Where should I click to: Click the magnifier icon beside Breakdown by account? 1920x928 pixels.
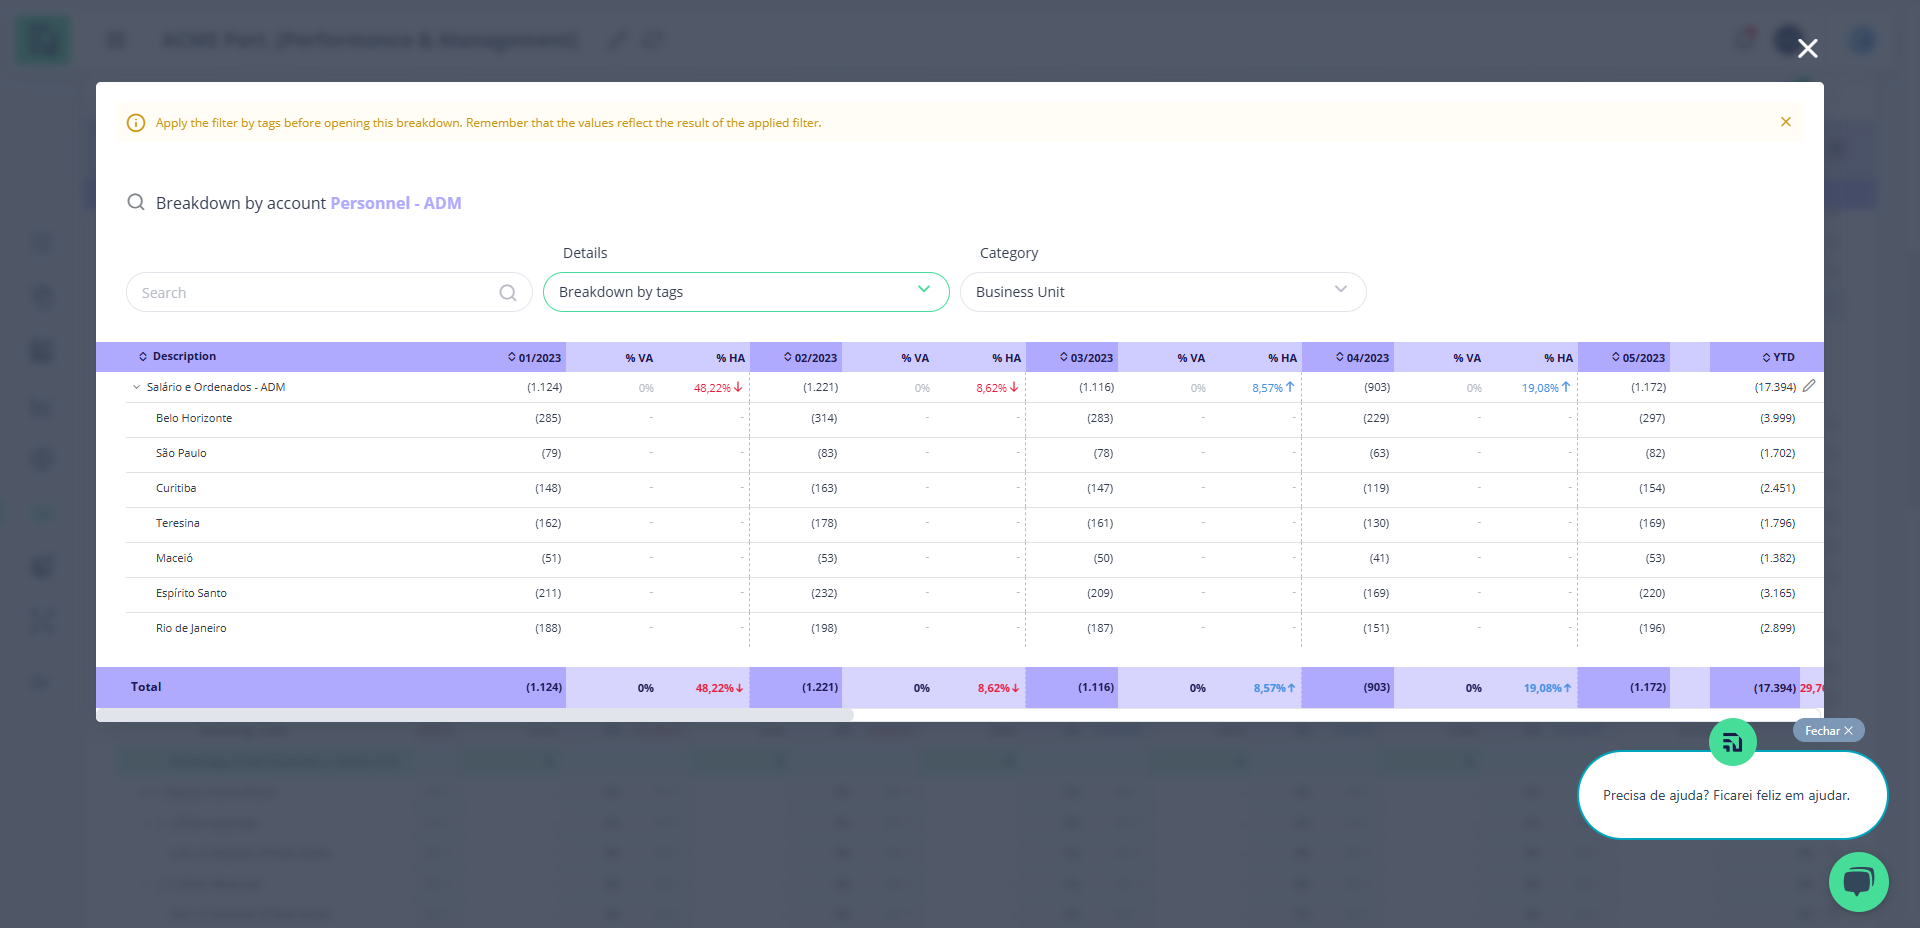click(x=136, y=202)
